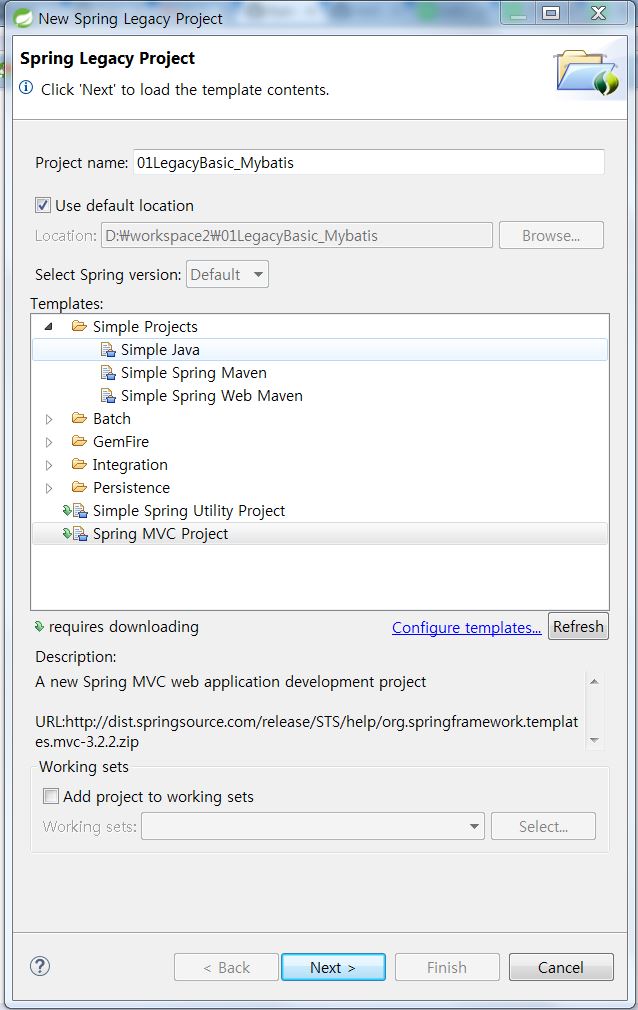Open the Select Spring version dropdown

pos(227,274)
